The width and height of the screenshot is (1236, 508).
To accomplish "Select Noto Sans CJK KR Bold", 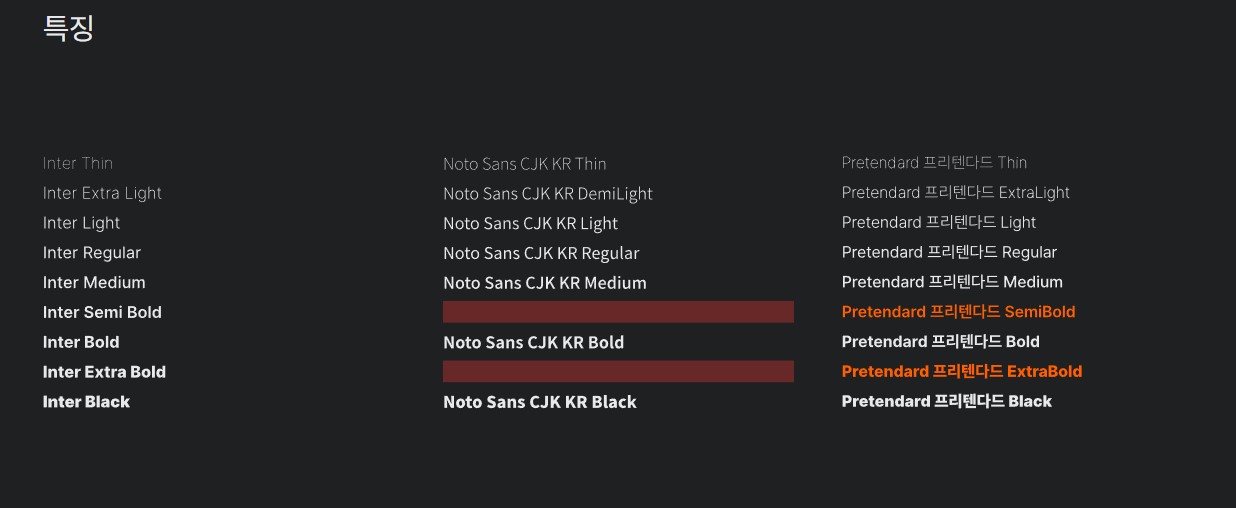I will click(x=534, y=342).
